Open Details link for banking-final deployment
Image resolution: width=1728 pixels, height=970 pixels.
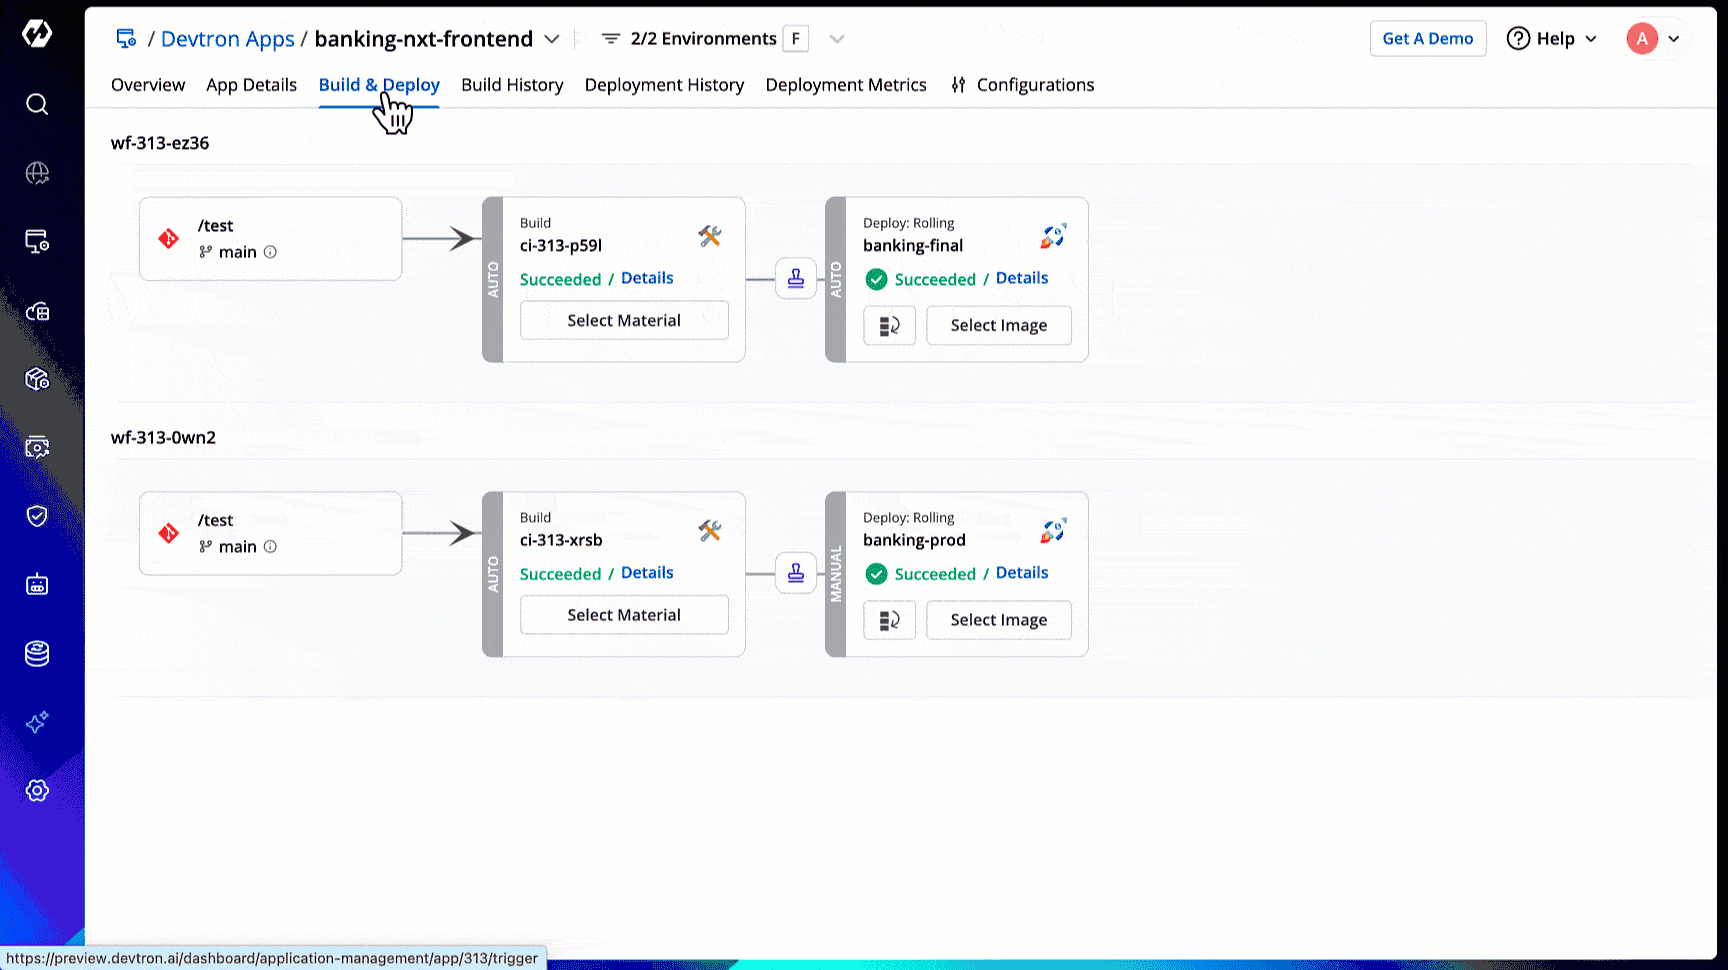pos(1021,278)
